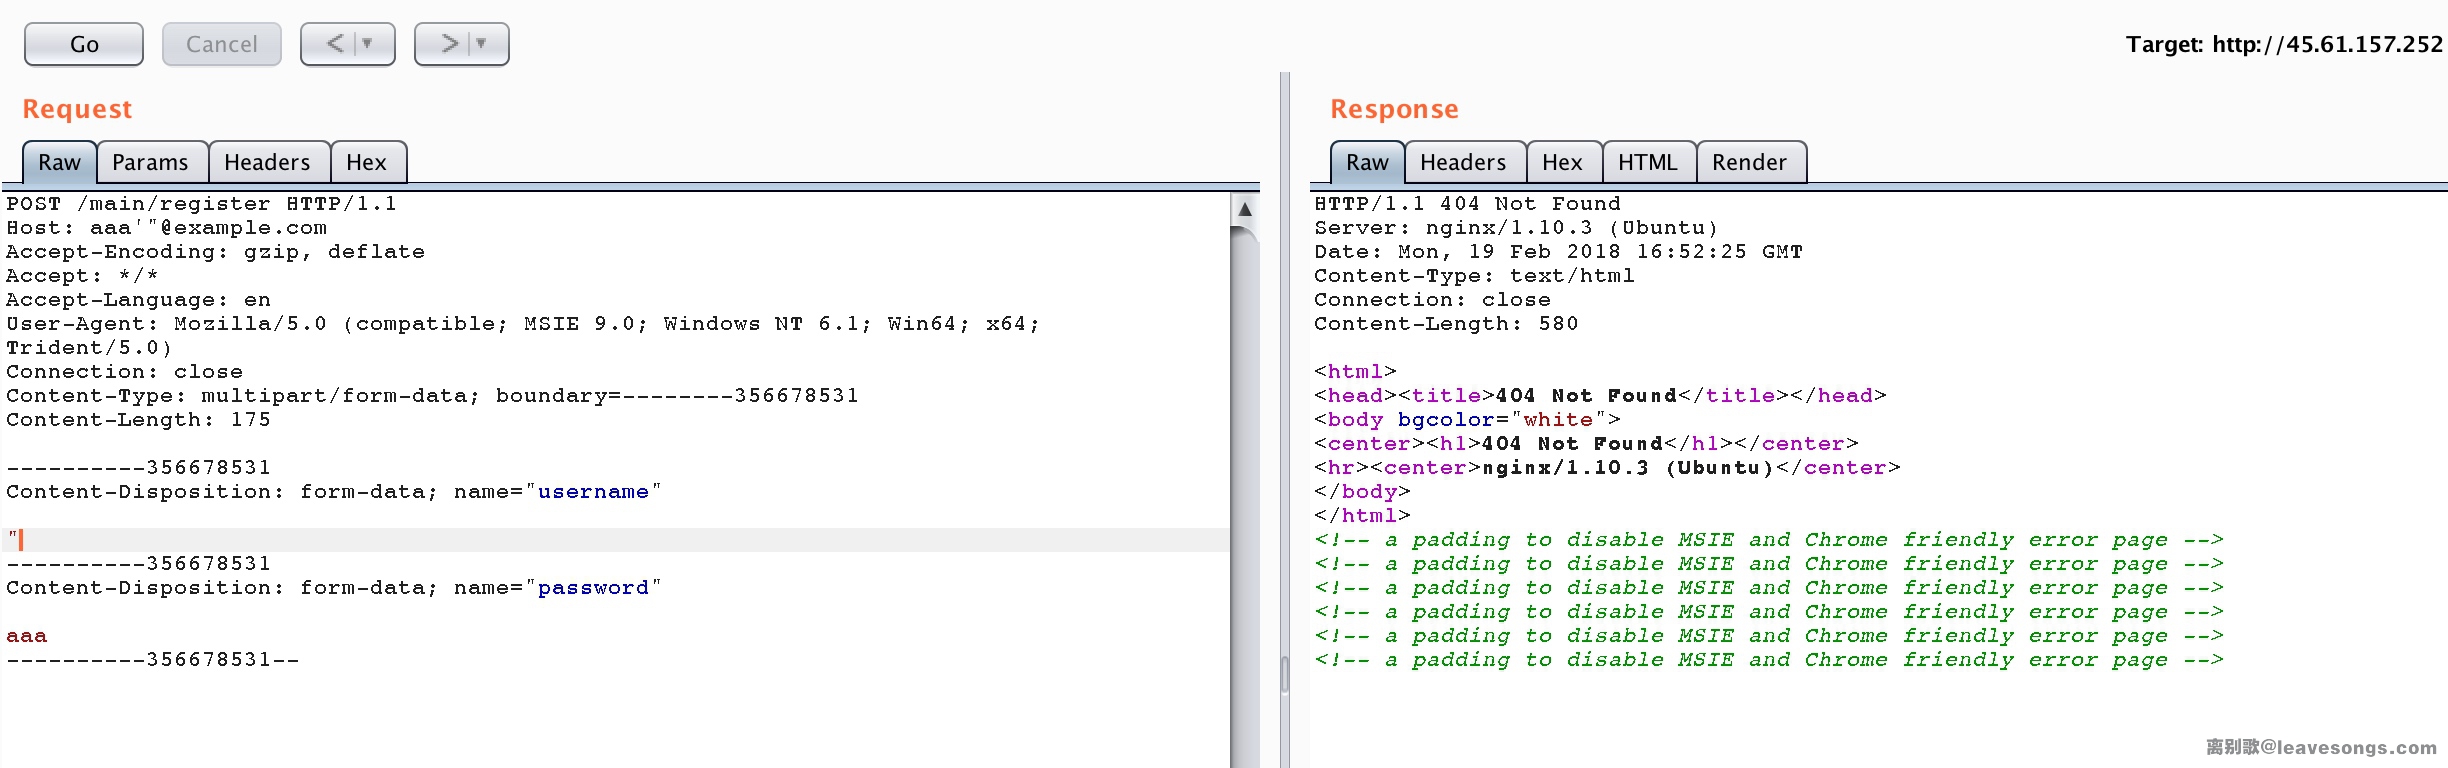Show the request Hex tab
Viewport: 2448px width, 768px height.
coord(366,162)
